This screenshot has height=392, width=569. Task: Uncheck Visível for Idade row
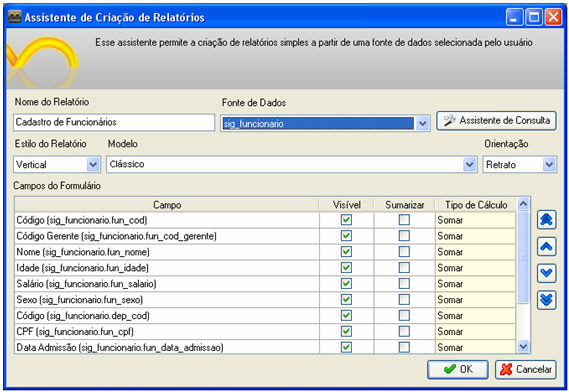pyautogui.click(x=346, y=268)
